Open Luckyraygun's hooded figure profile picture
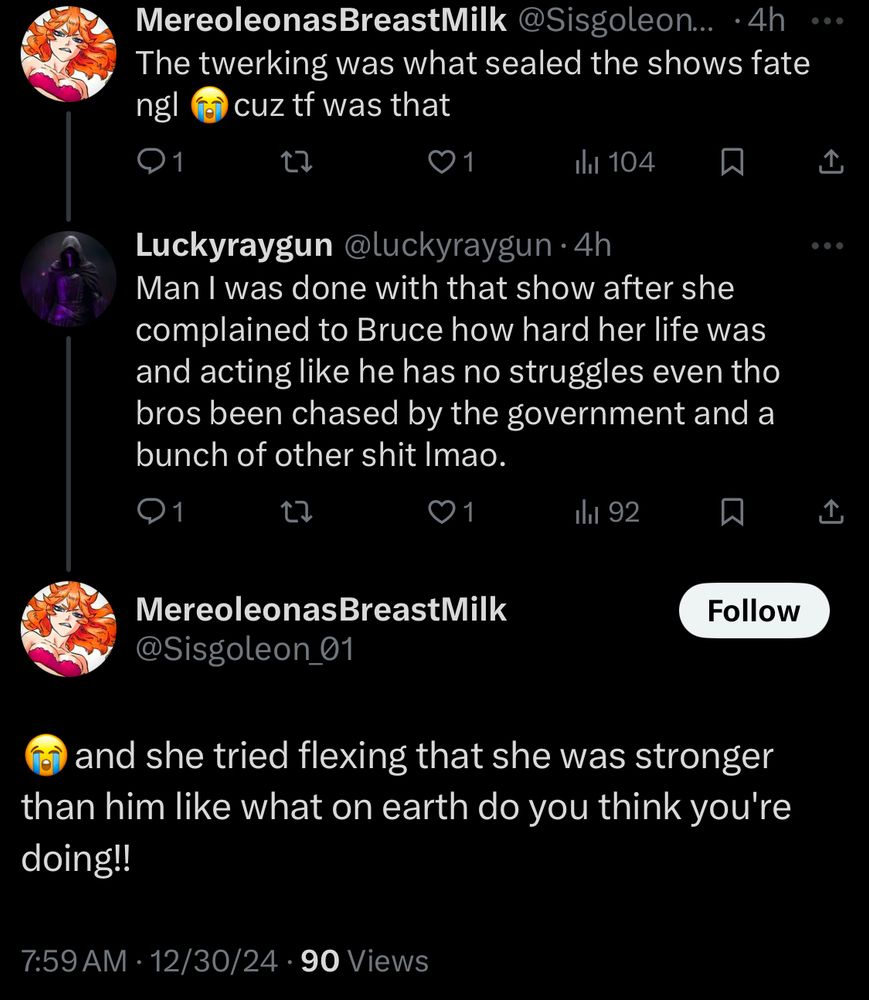This screenshot has width=869, height=1000. pos(68,279)
